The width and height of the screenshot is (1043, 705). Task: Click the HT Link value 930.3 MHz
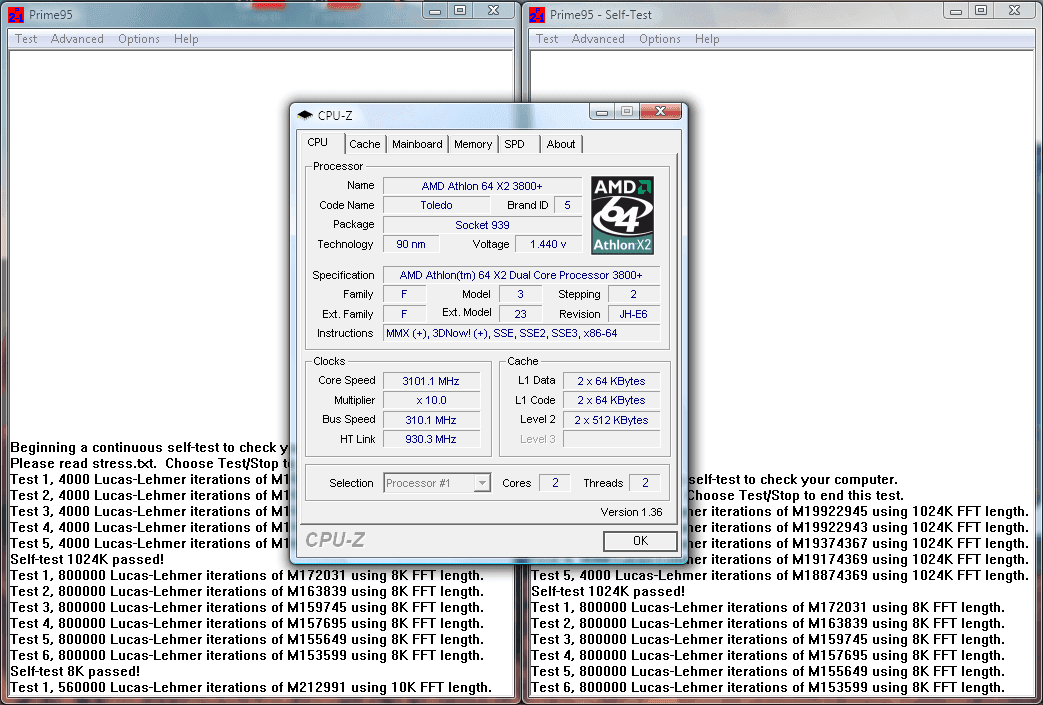click(x=431, y=439)
